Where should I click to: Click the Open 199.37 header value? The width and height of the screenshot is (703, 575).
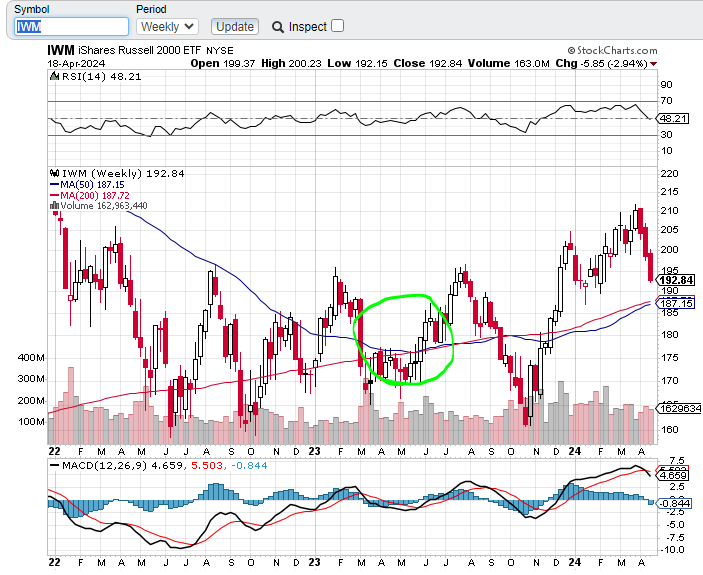tap(223, 64)
